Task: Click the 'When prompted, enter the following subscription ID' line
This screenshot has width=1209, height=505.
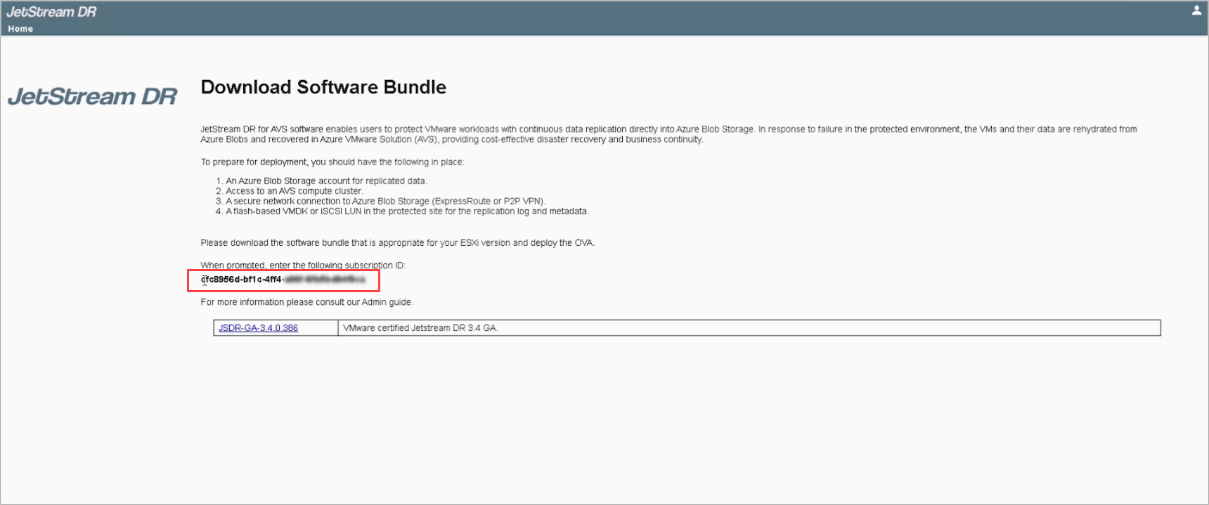Action: point(303,265)
